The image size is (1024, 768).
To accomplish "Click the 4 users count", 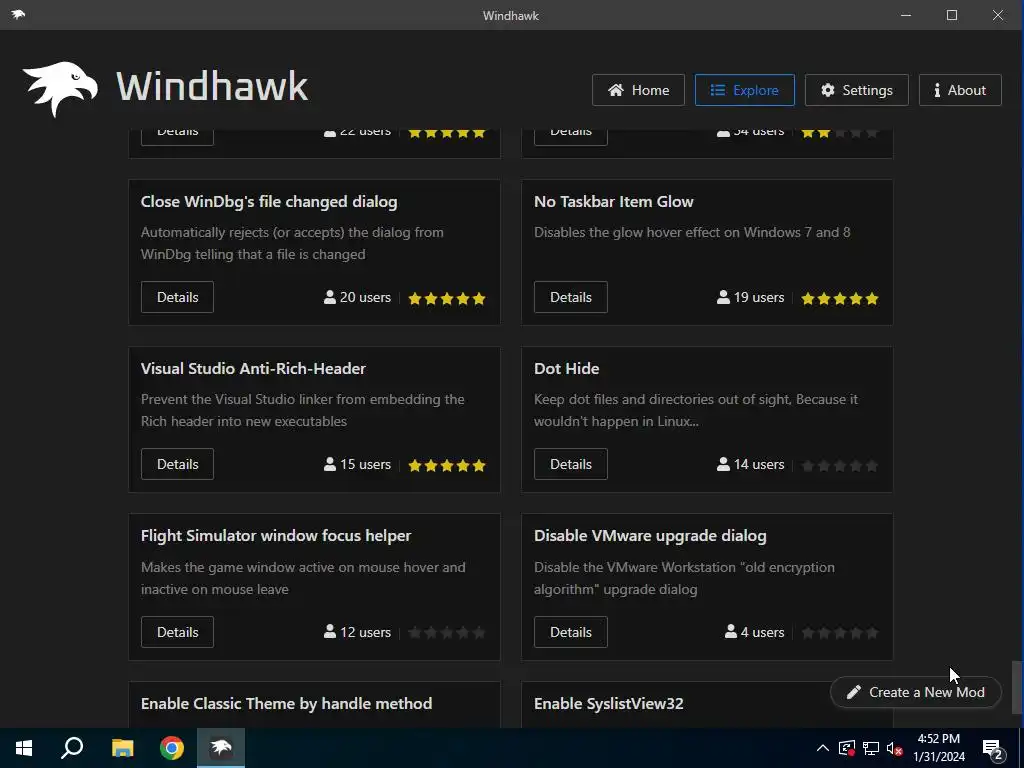I will (x=754, y=632).
